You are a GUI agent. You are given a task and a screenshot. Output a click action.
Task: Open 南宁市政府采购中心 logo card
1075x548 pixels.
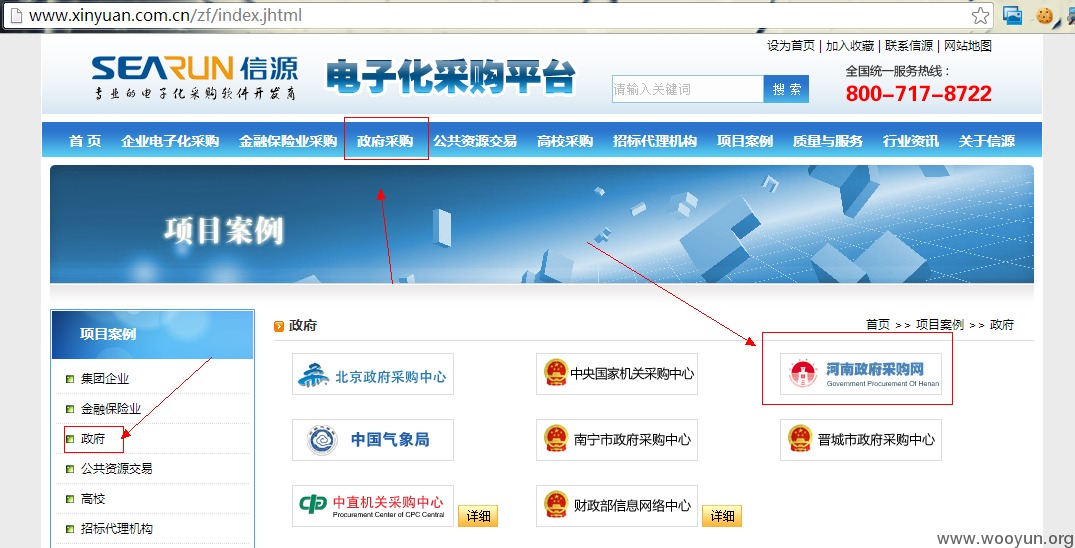(x=616, y=440)
